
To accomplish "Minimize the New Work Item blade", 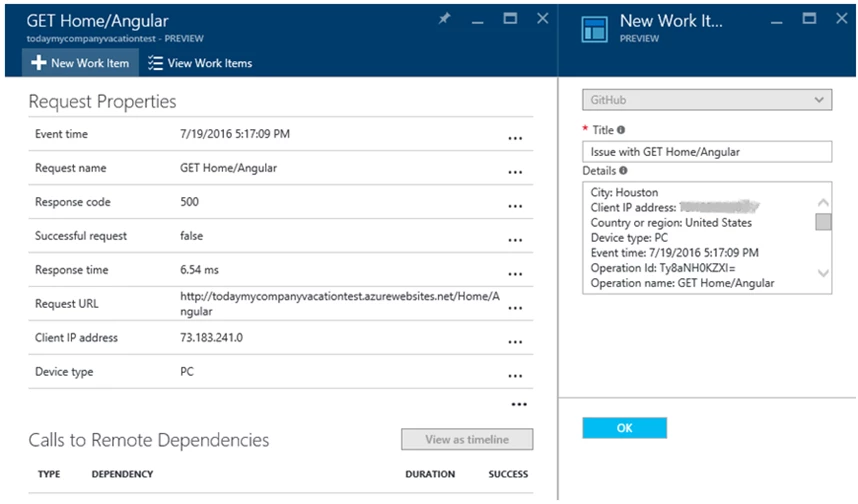I will click(776, 20).
